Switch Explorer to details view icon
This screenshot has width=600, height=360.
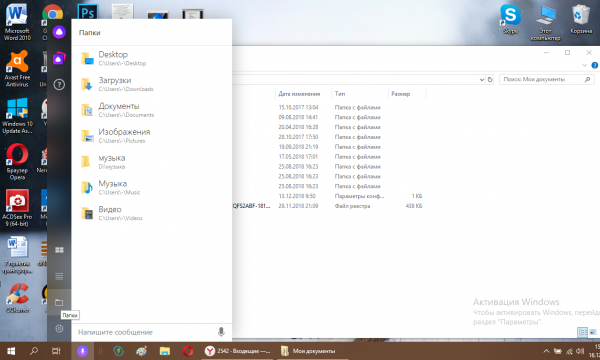click(x=582, y=332)
